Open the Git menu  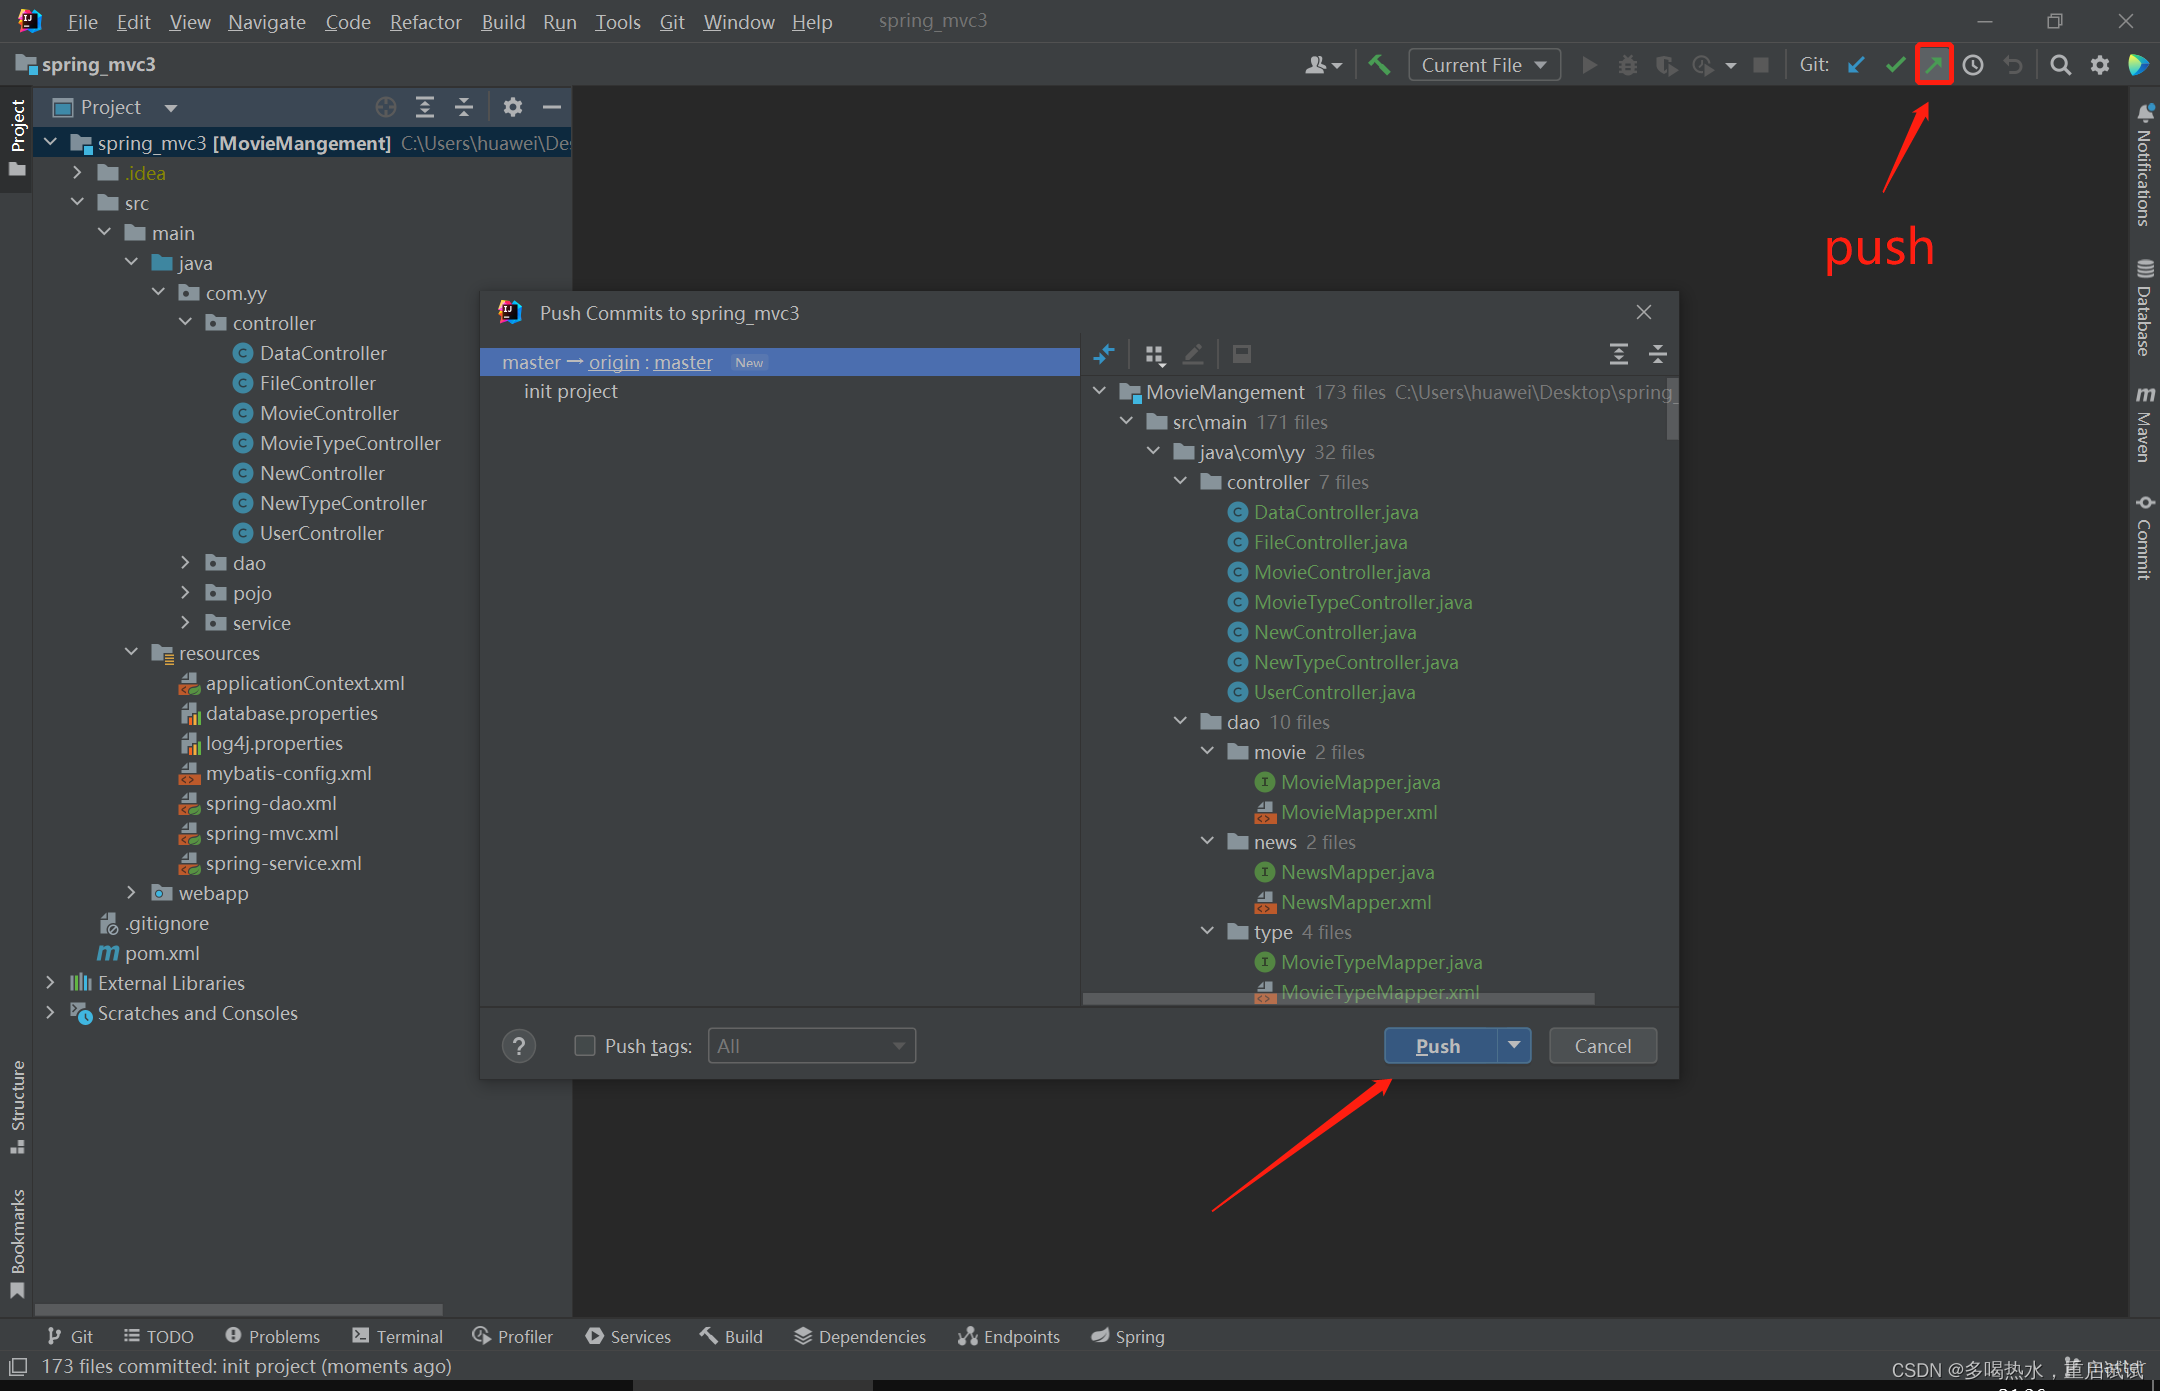(x=672, y=22)
